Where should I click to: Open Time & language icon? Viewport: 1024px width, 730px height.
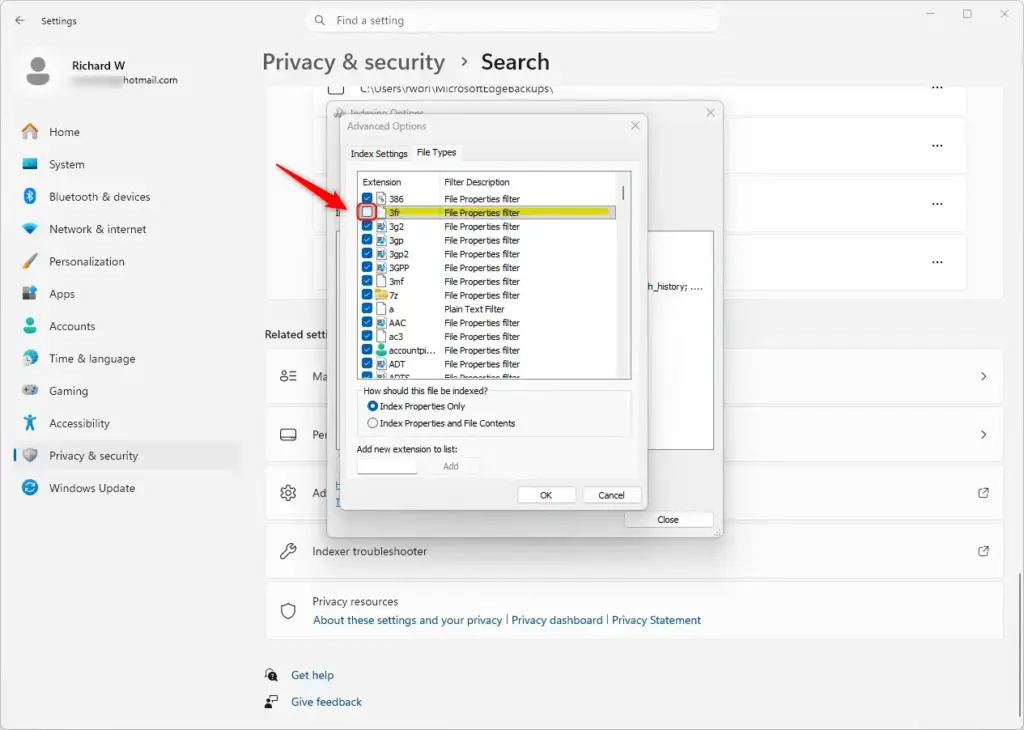30,358
